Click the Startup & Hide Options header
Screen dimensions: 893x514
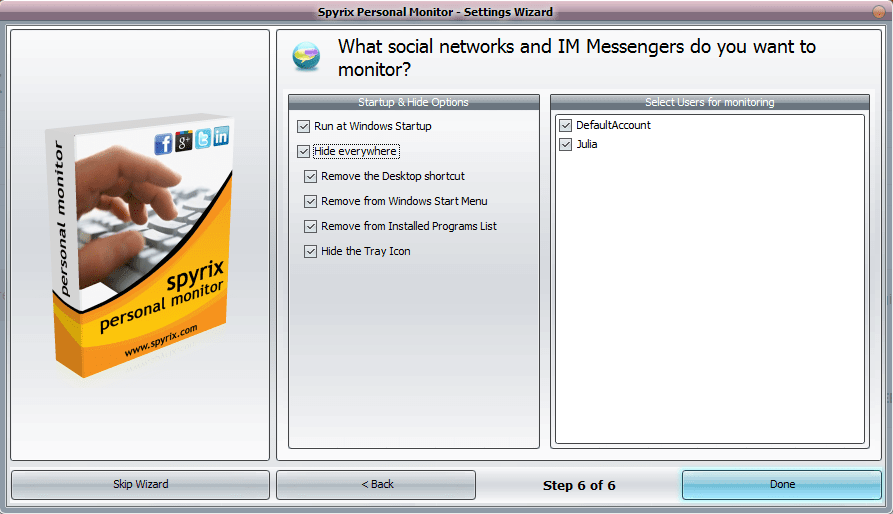click(413, 102)
